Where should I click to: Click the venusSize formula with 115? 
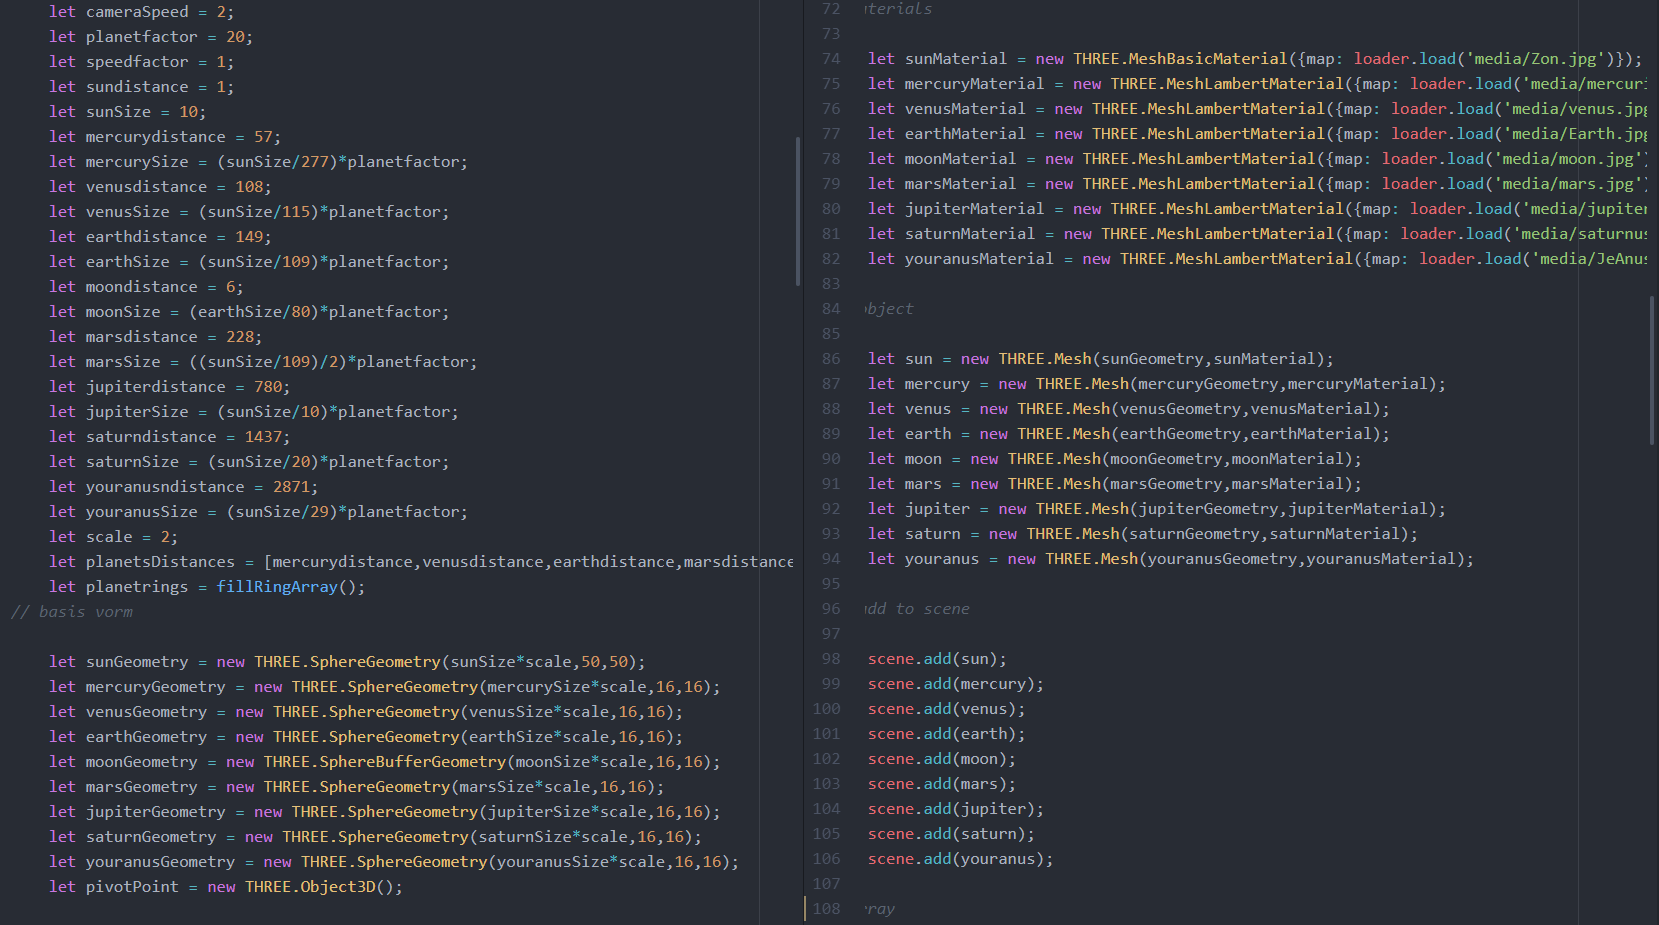[x=249, y=212]
